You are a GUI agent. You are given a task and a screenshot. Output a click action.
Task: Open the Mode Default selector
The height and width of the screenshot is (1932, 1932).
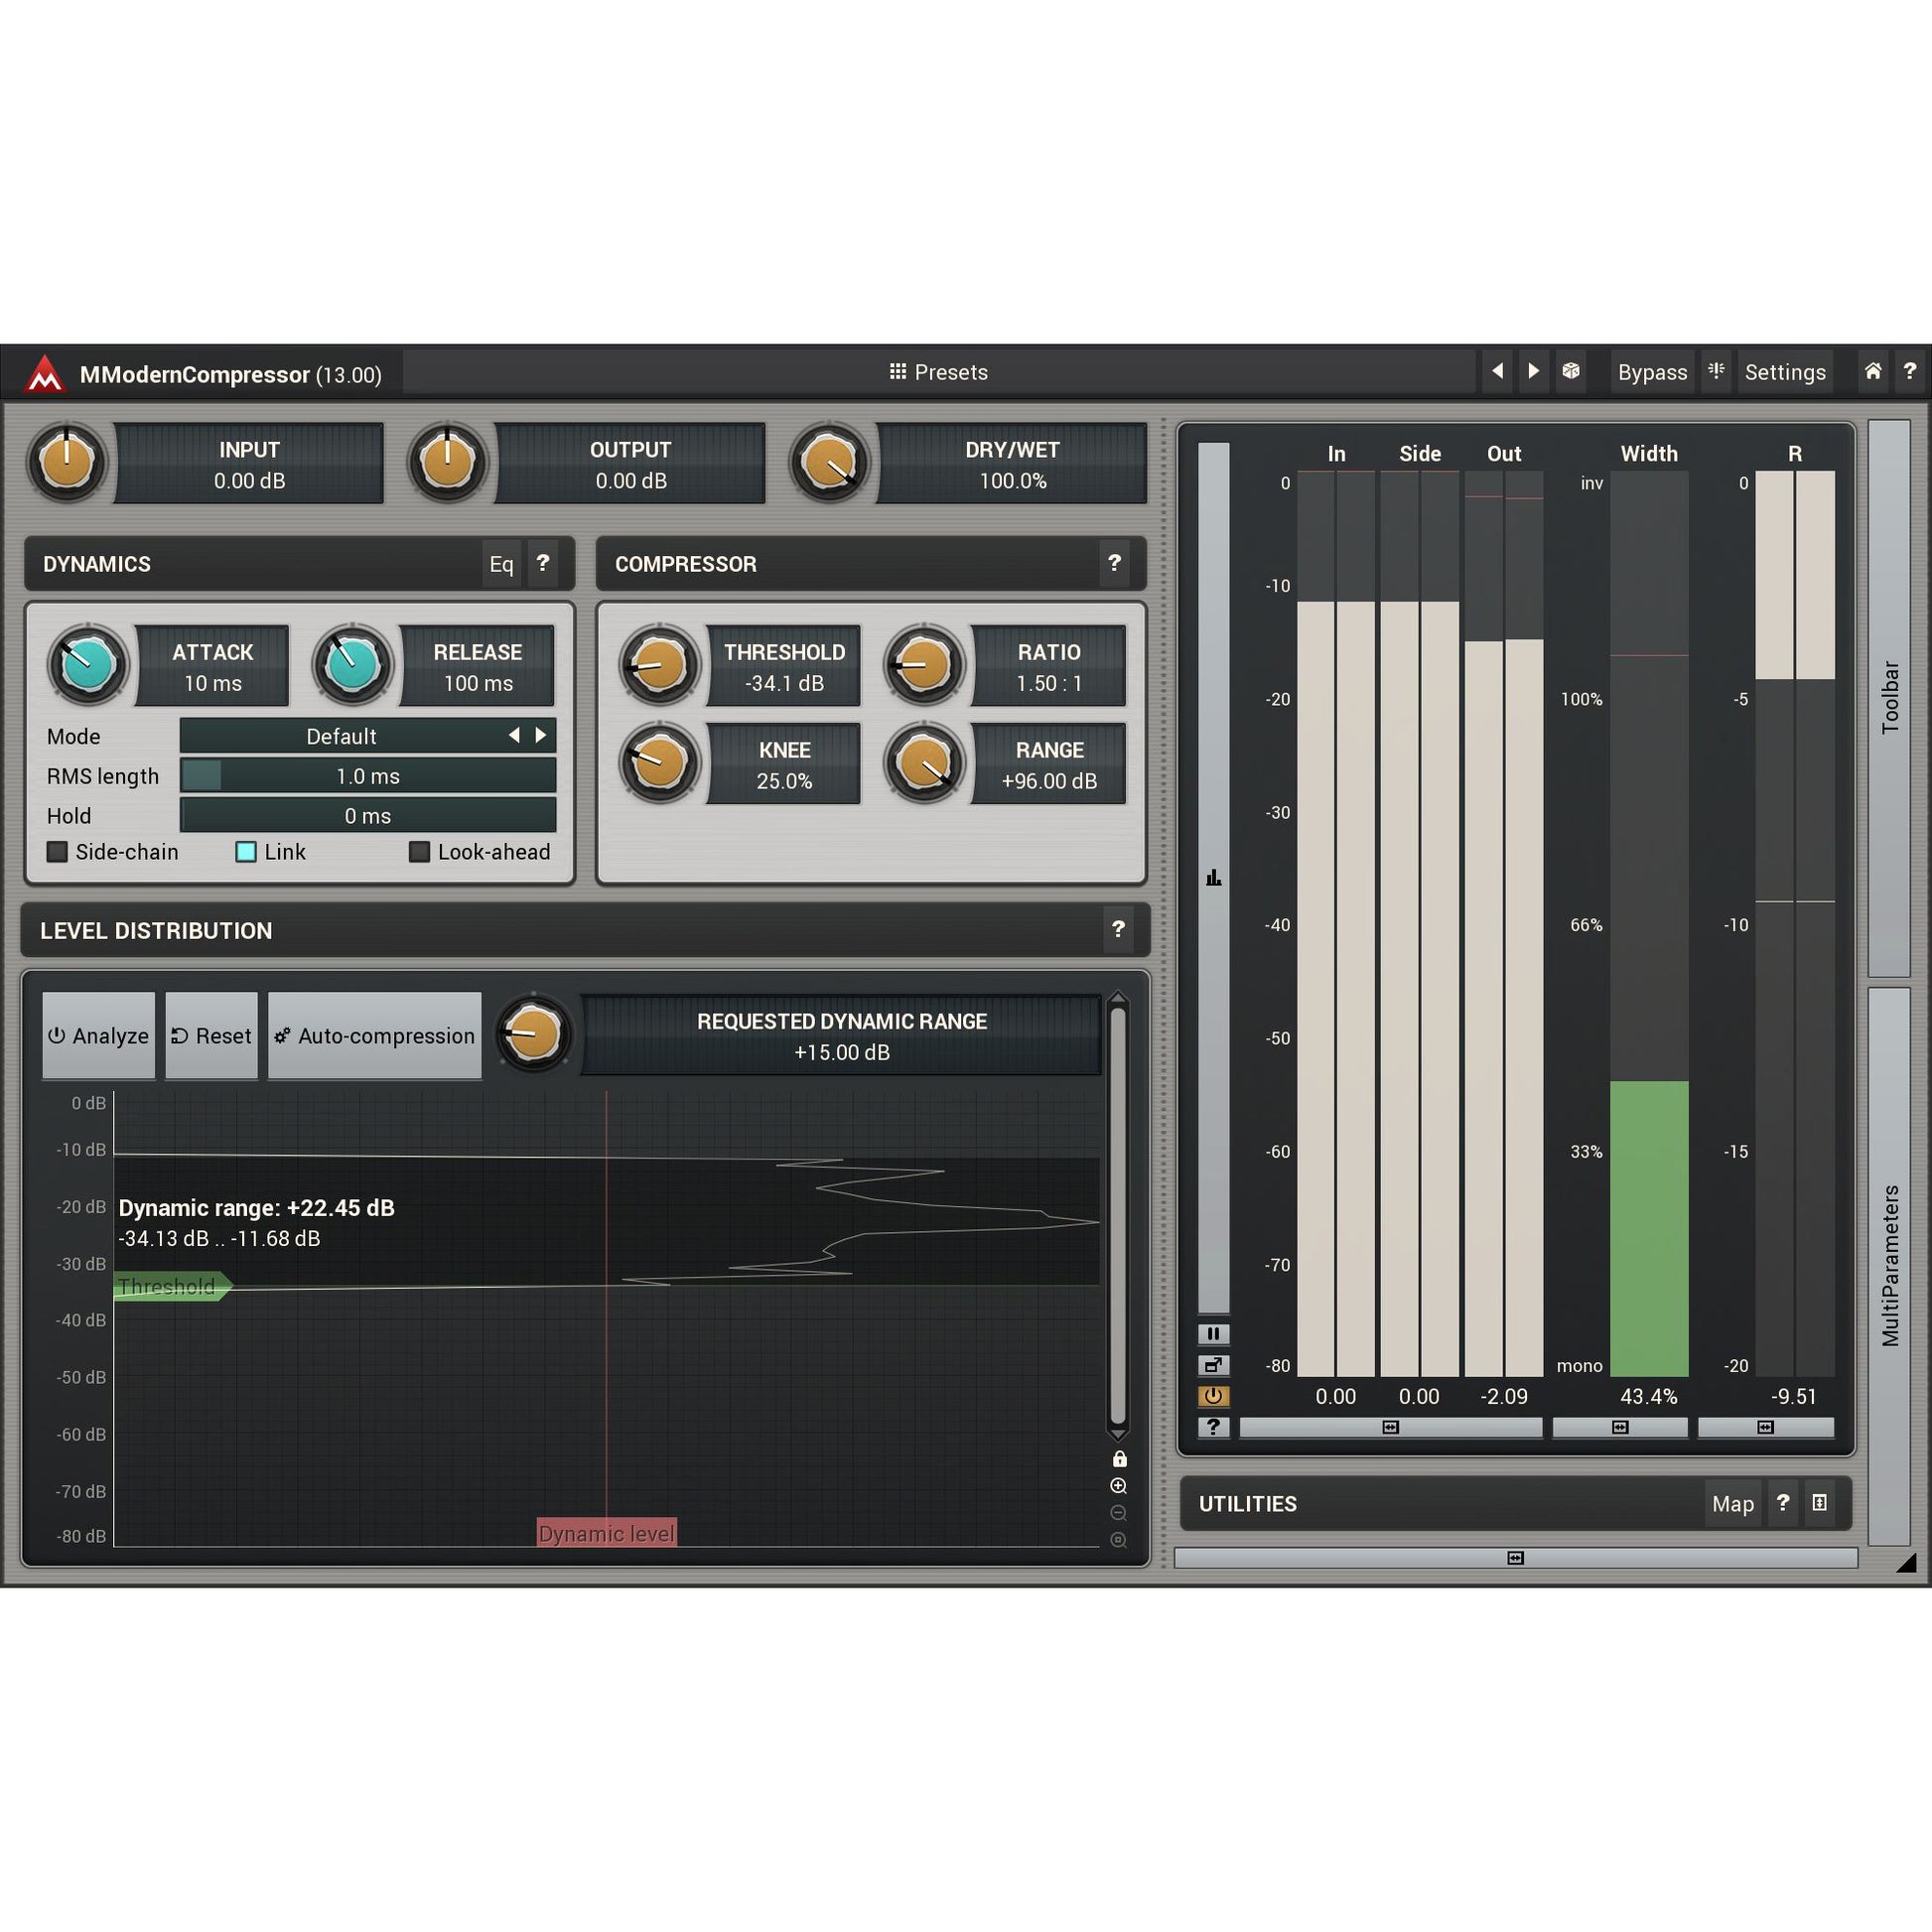tap(341, 736)
